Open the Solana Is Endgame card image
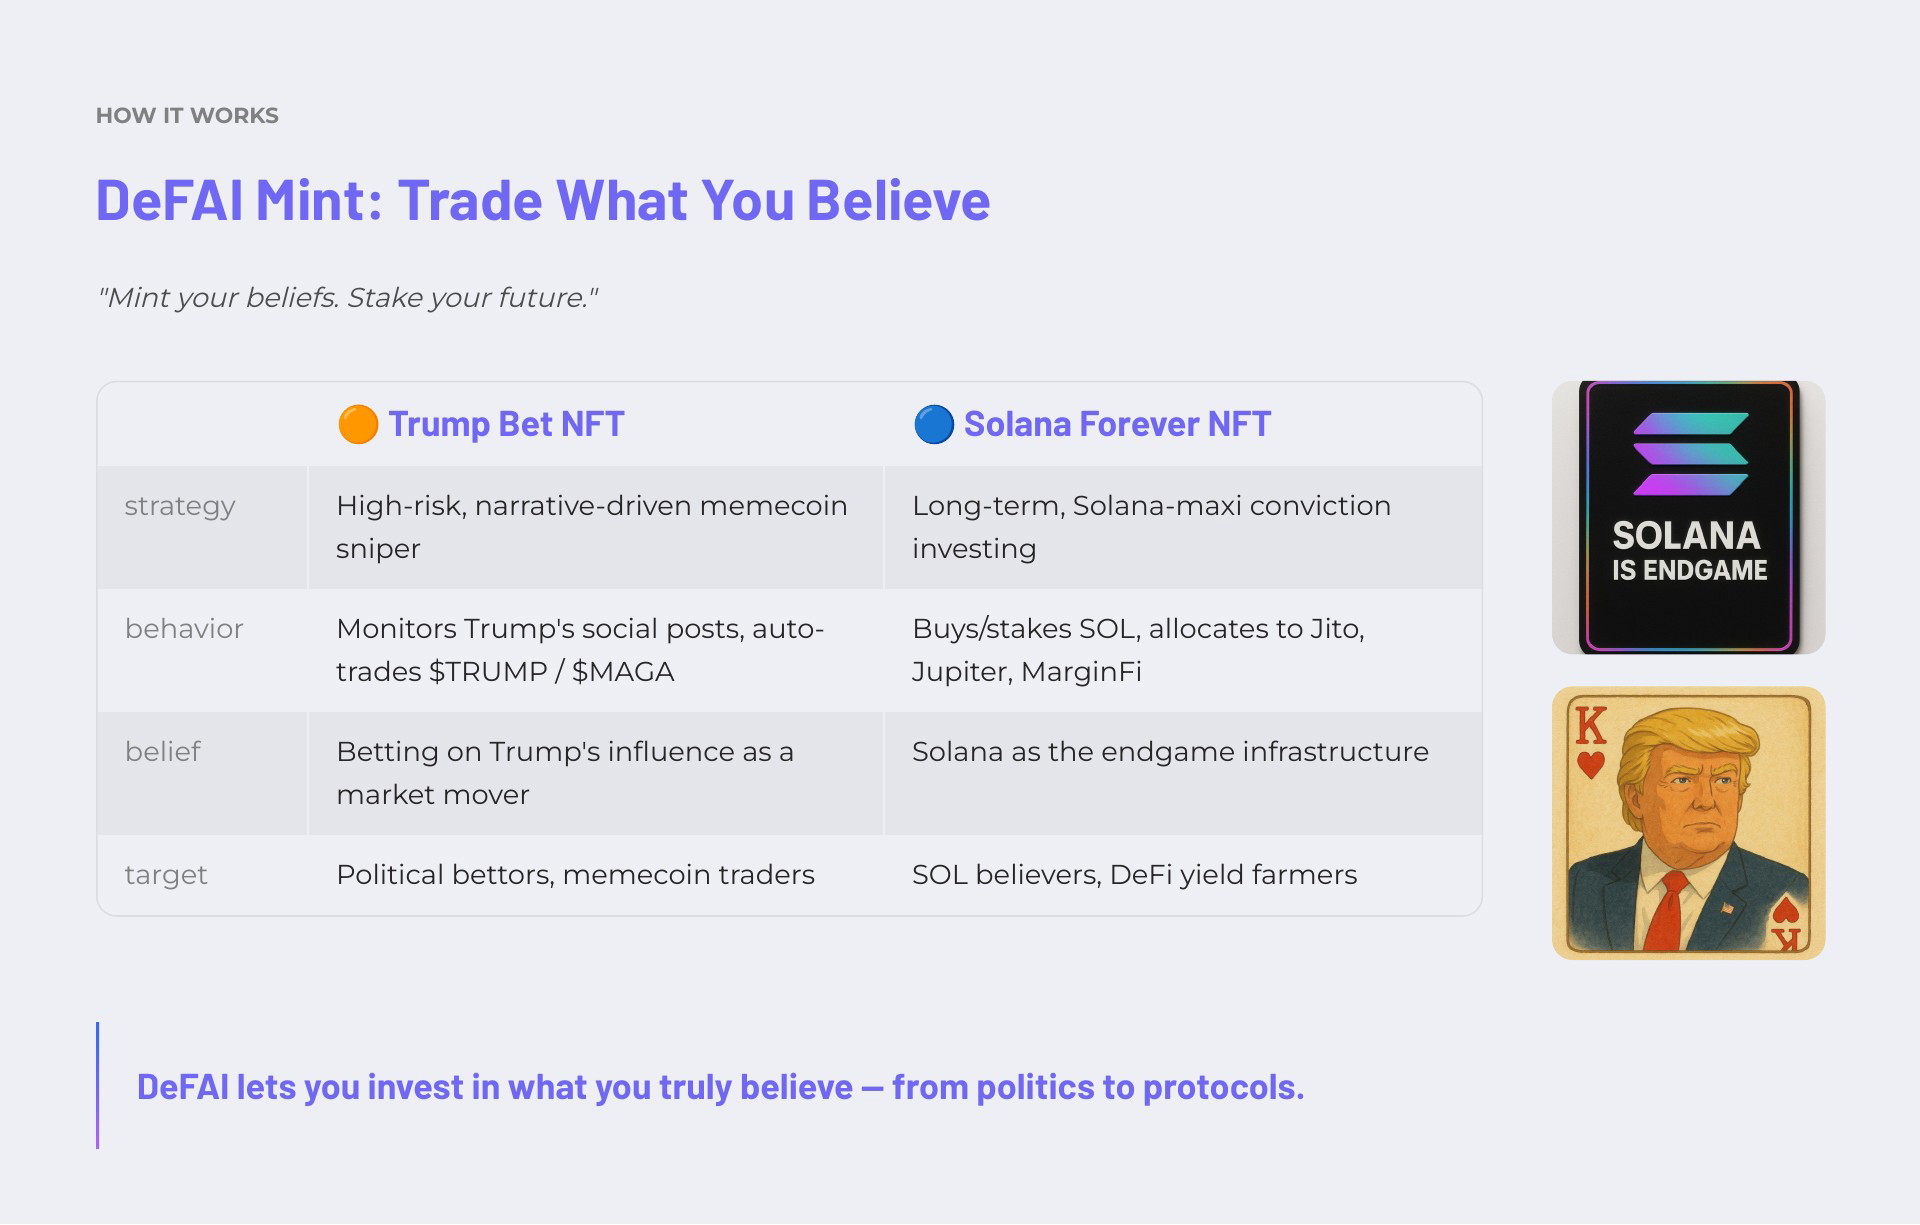Screen dimensions: 1920x1225 1688,517
